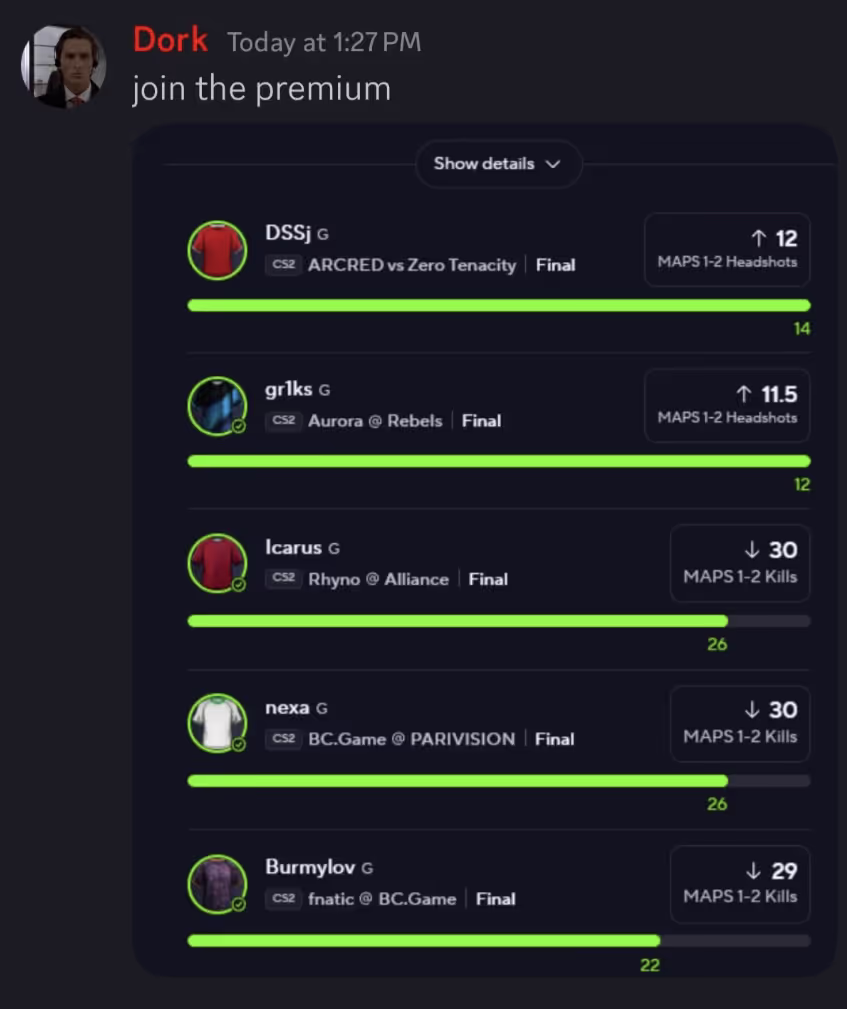Click CS2 badge beside fnatic @ BC.Game
This screenshot has width=847, height=1009.
[284, 899]
